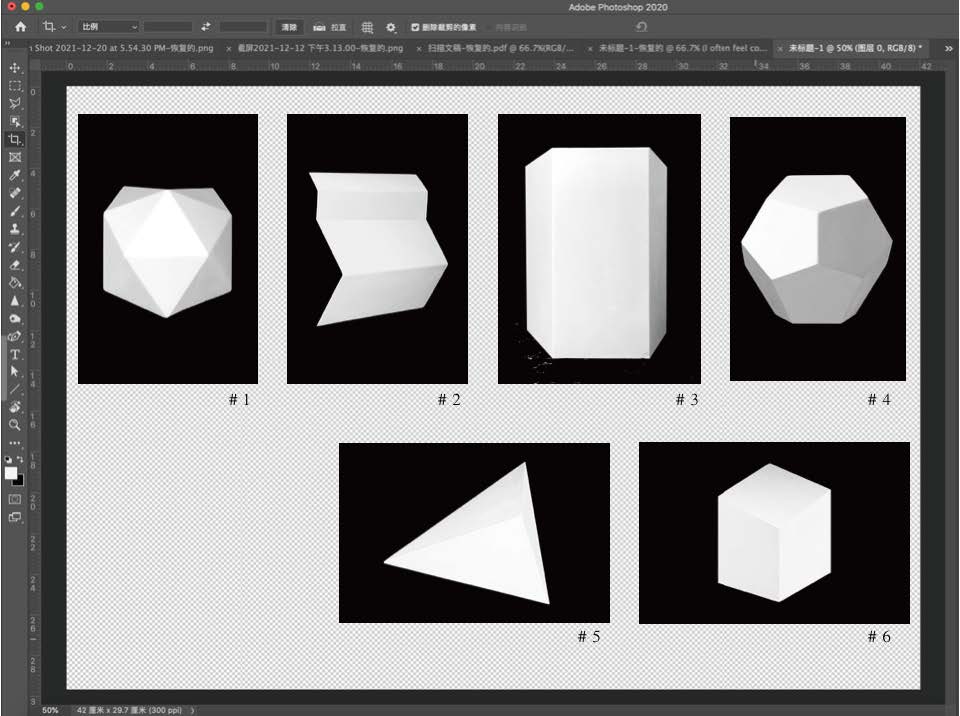Image resolution: width=960 pixels, height=716 pixels.
Task: Select the Eraser tool
Action: point(15,266)
